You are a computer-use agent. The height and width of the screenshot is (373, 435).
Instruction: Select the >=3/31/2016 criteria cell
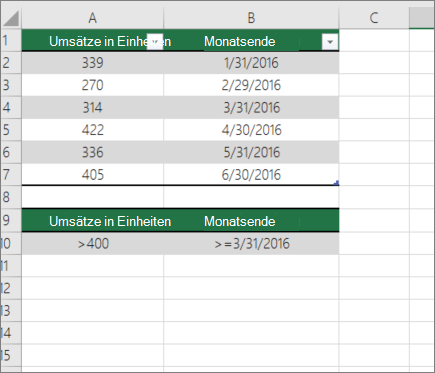251,244
